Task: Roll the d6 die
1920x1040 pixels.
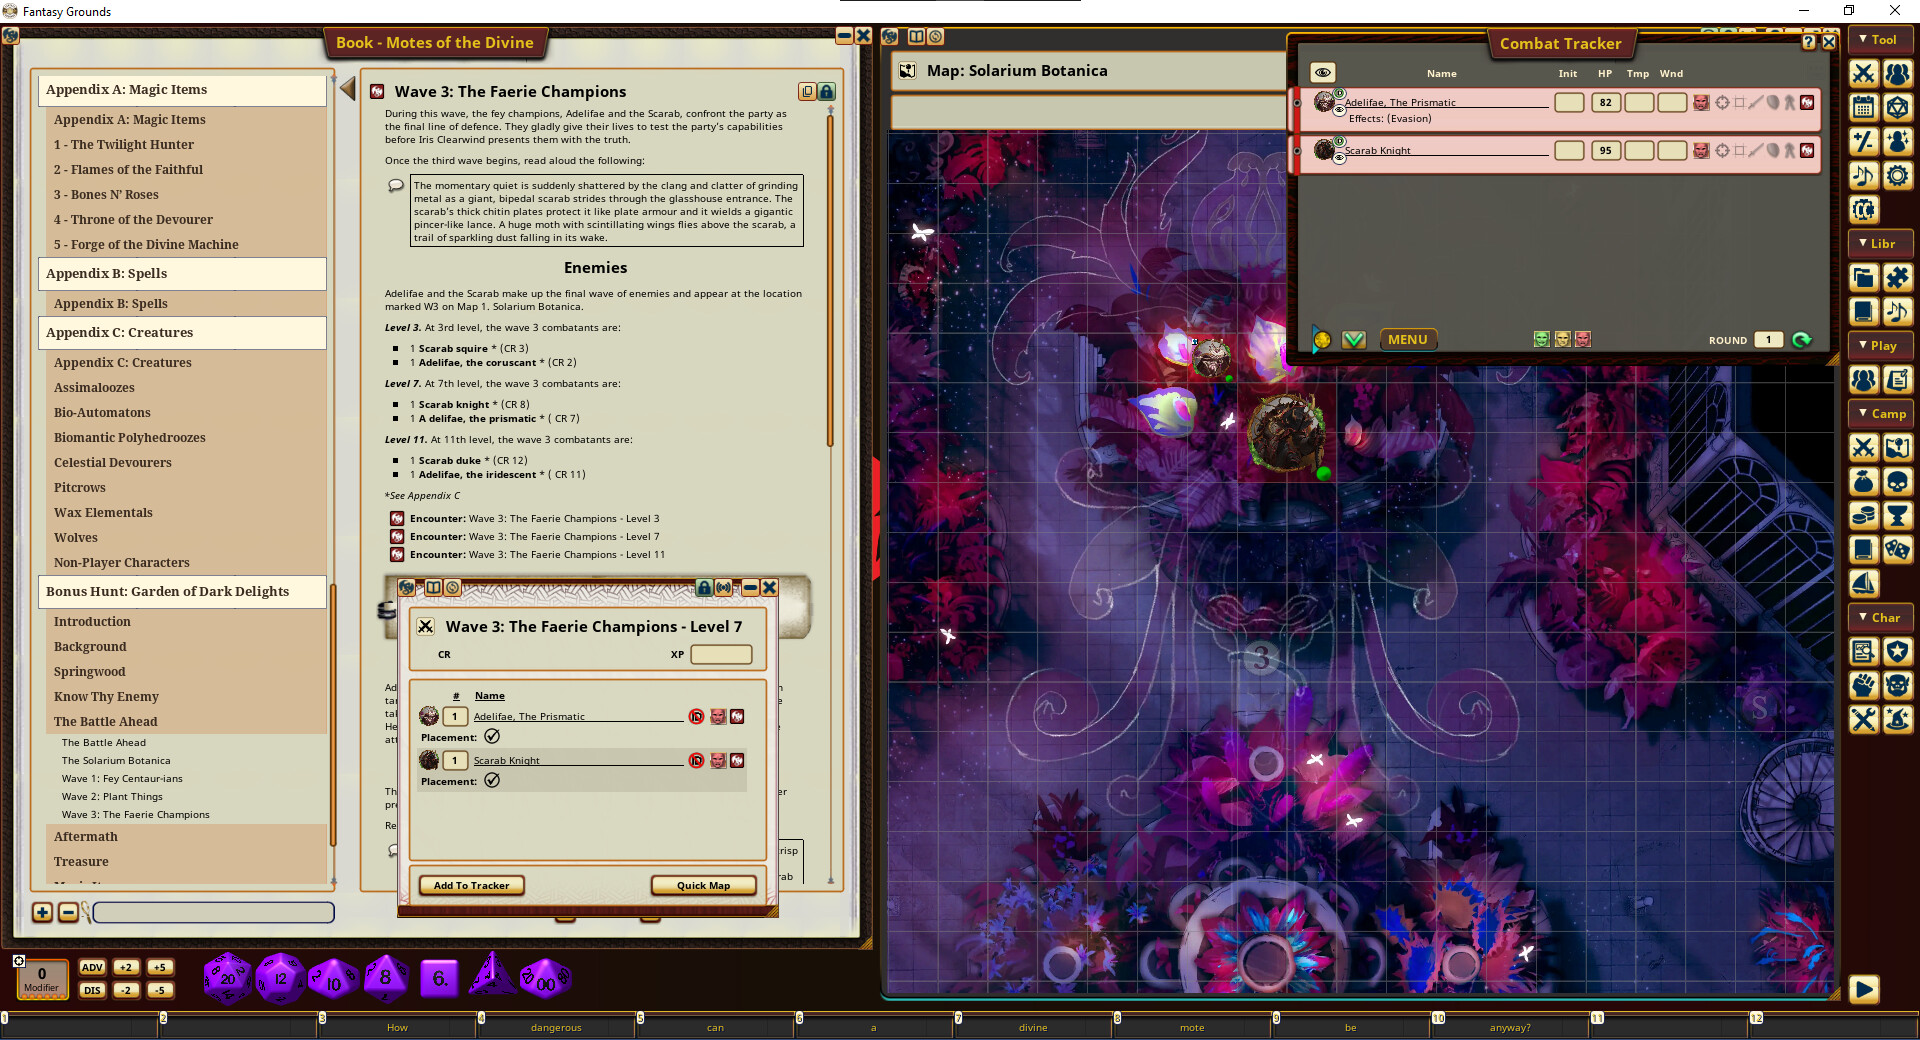Action: pyautogui.click(x=439, y=978)
